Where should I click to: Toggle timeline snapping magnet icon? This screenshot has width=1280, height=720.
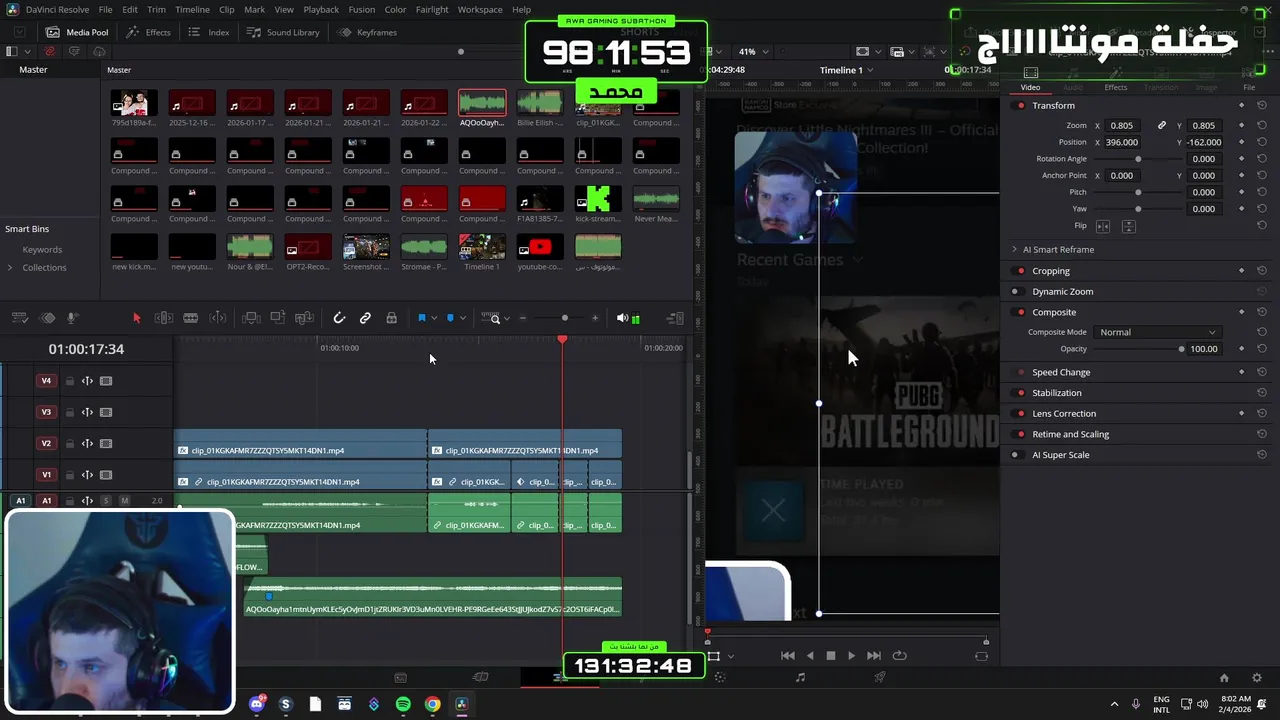tap(339, 318)
